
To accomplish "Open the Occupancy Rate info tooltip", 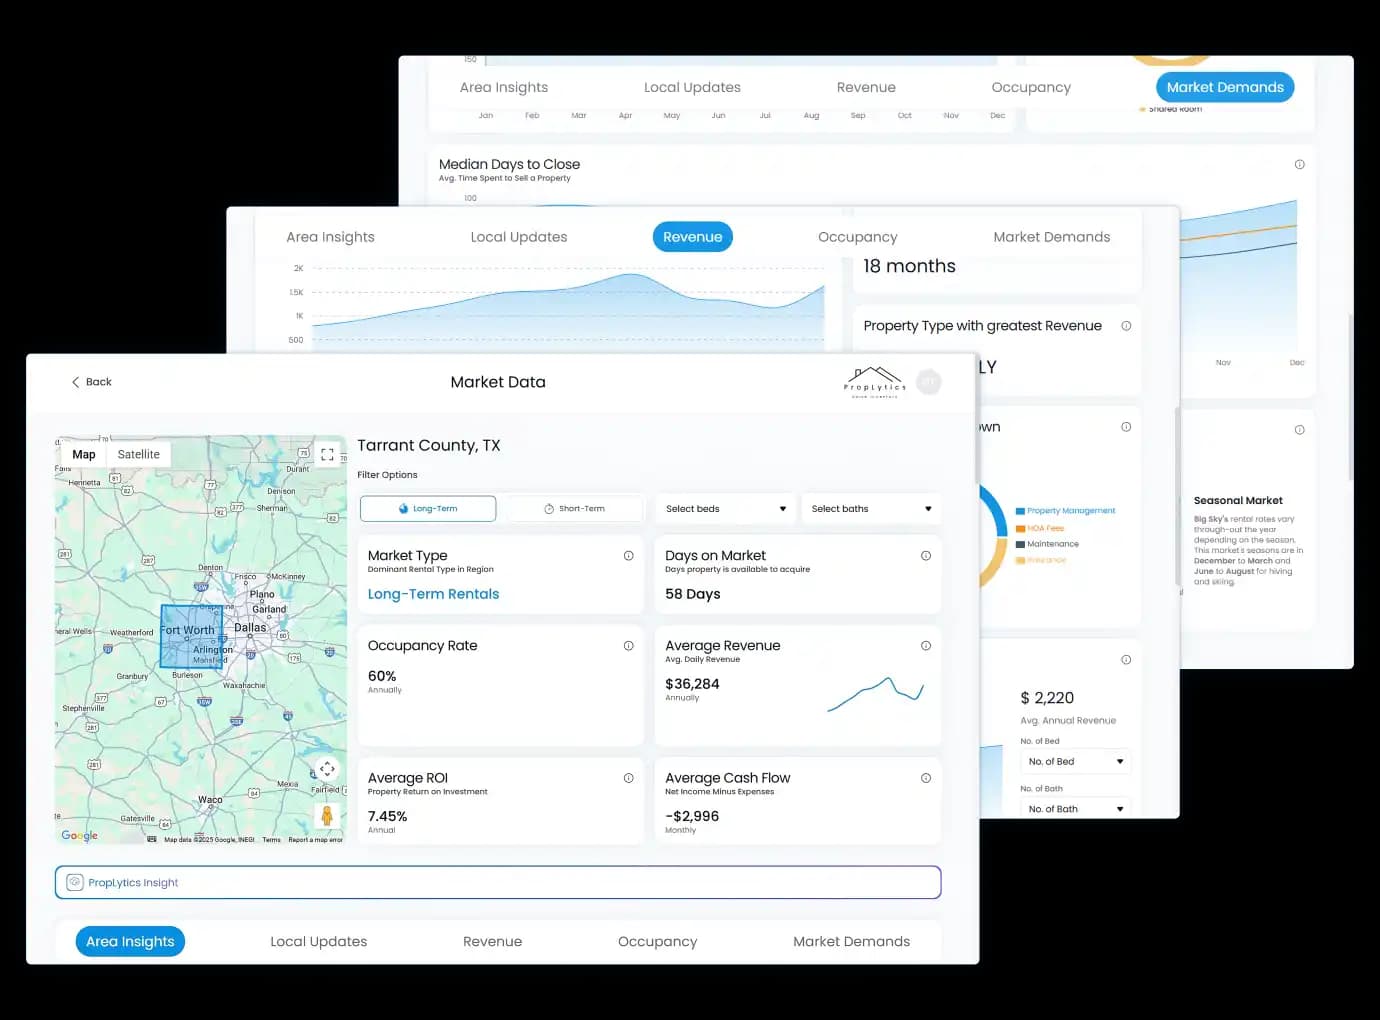I will pos(628,645).
